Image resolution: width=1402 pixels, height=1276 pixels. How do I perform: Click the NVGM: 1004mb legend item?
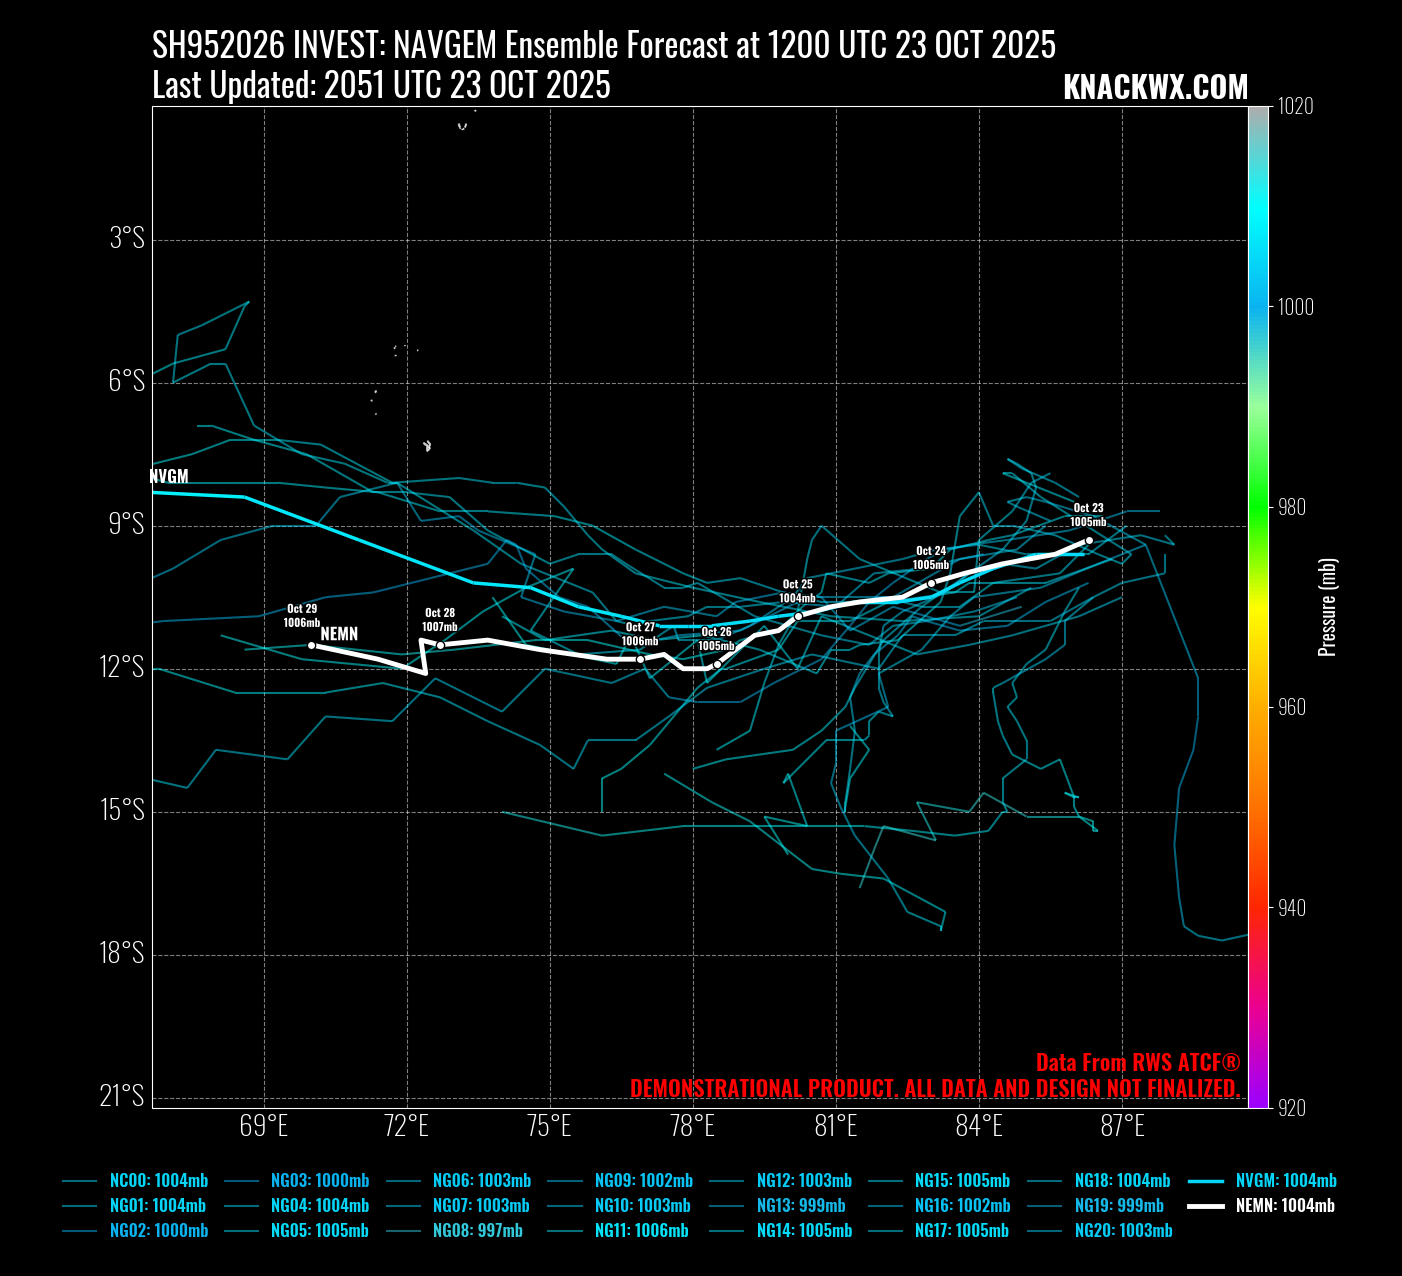[x=1285, y=1181]
